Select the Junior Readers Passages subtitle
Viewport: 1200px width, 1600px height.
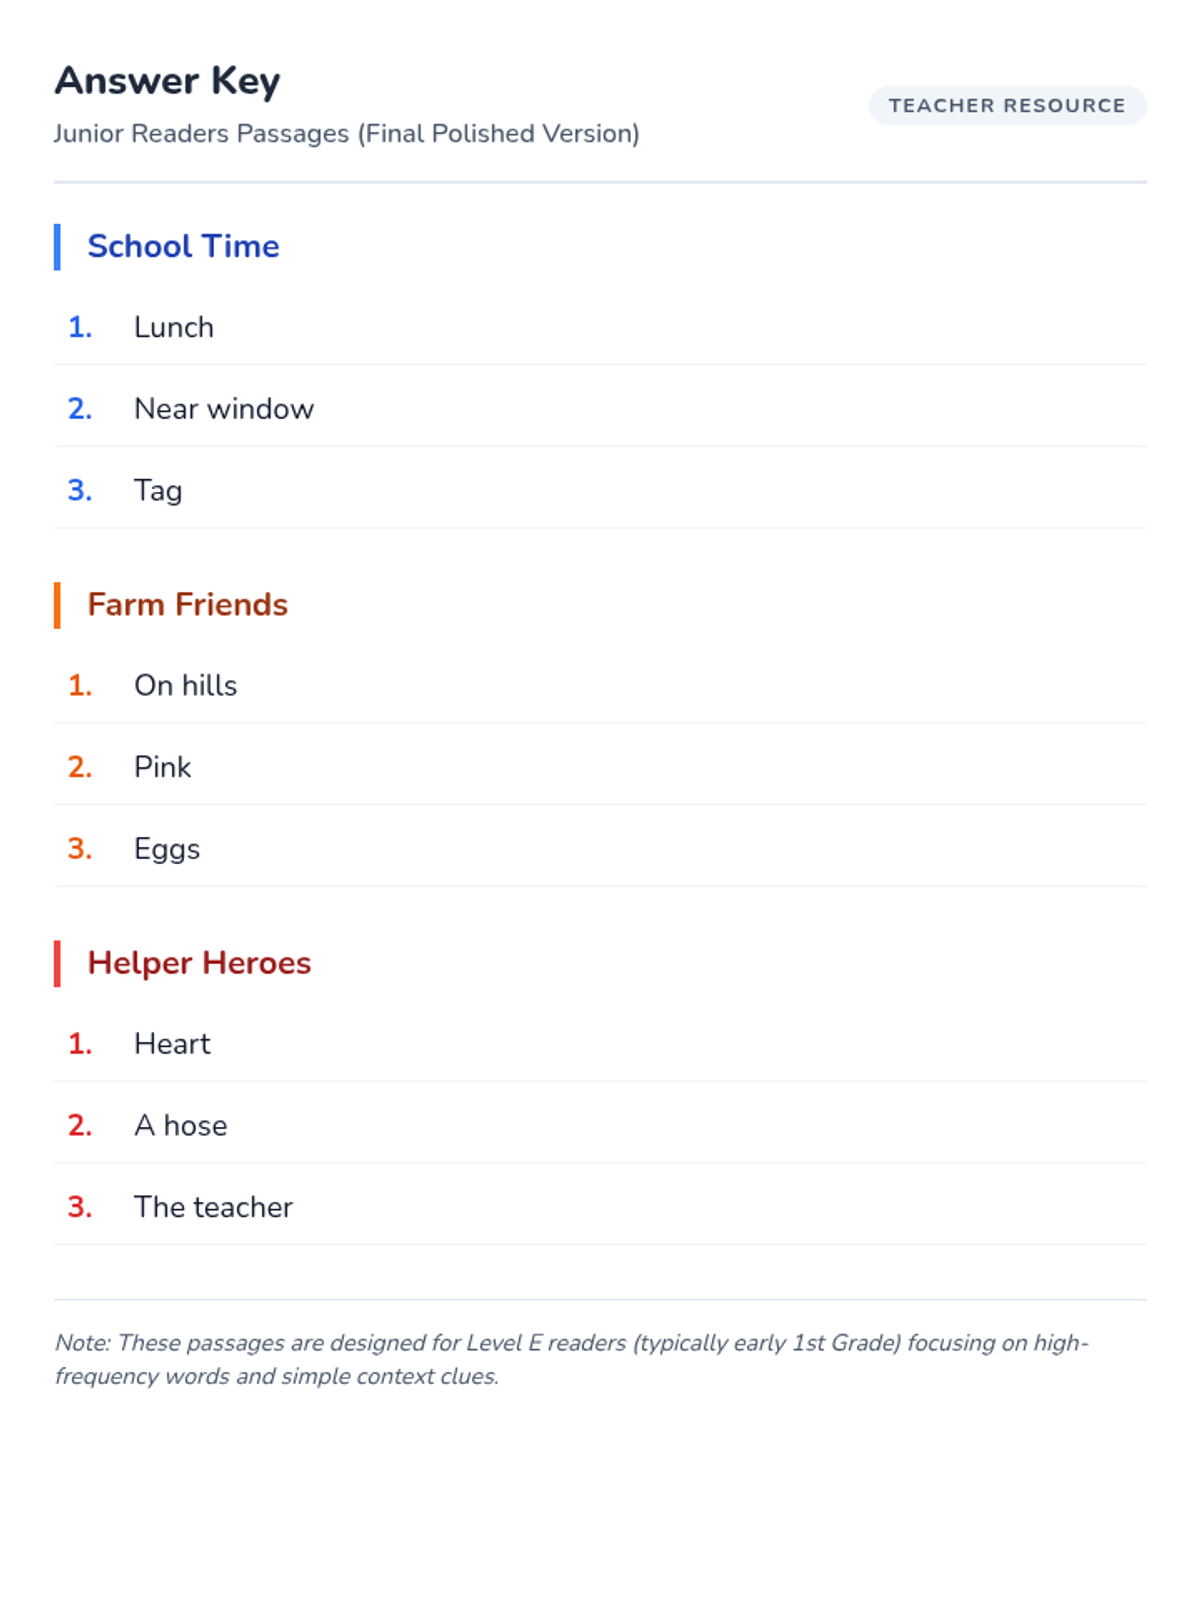(x=346, y=134)
